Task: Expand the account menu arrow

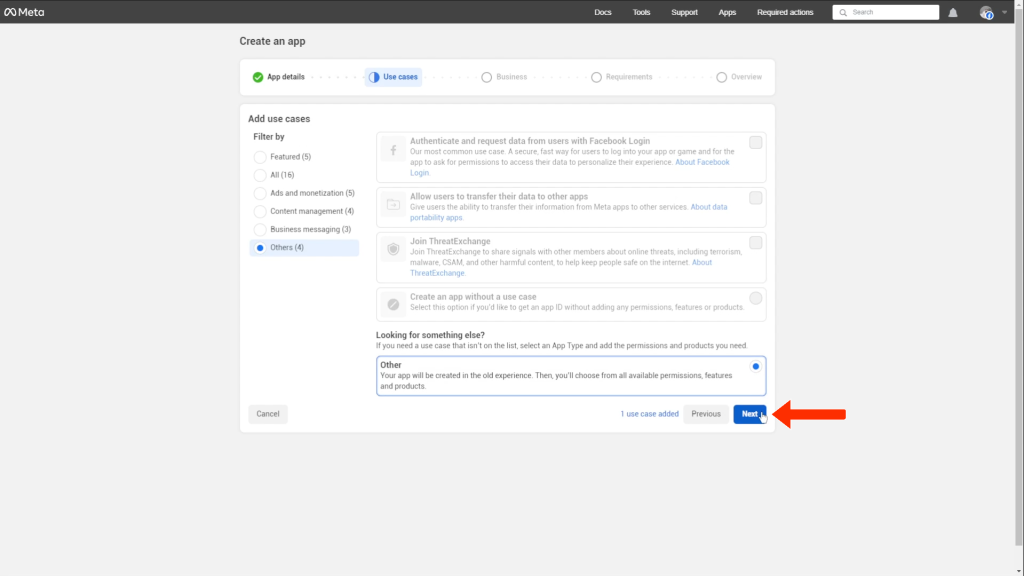Action: click(x=1004, y=12)
